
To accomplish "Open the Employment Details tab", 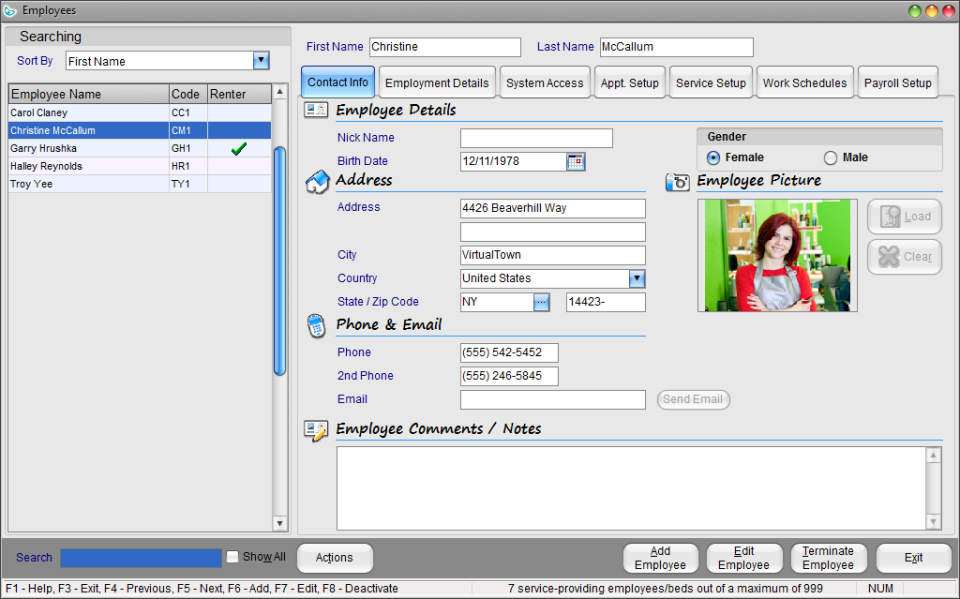I will coord(437,83).
